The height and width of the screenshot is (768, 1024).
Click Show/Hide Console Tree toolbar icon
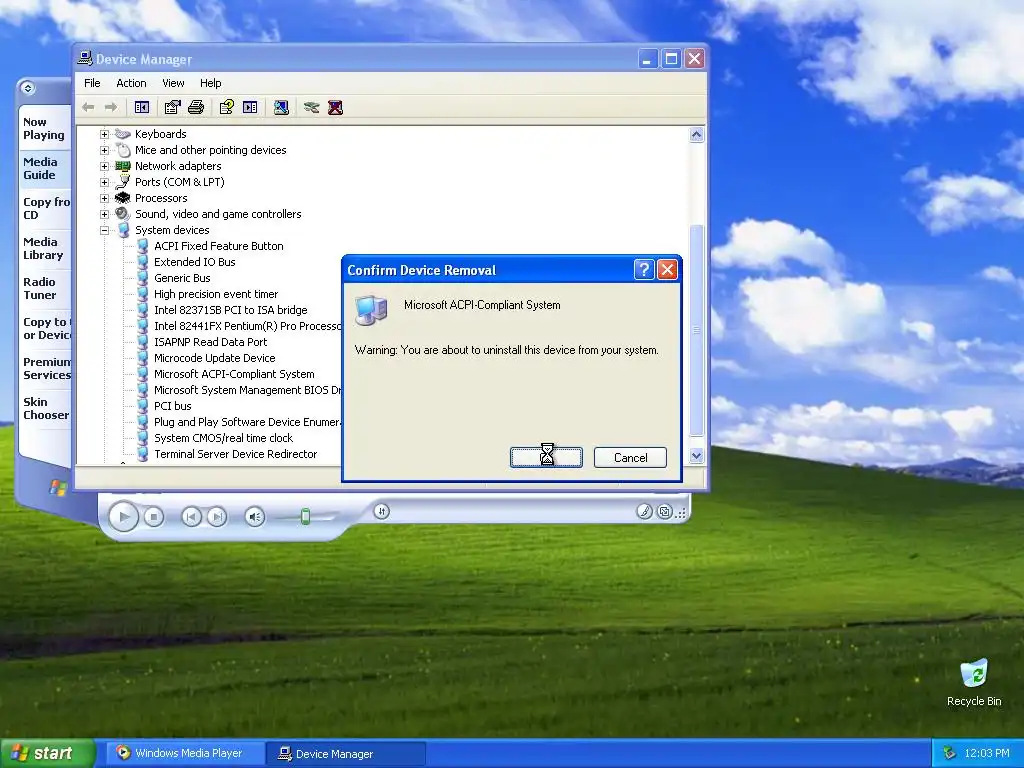point(142,107)
